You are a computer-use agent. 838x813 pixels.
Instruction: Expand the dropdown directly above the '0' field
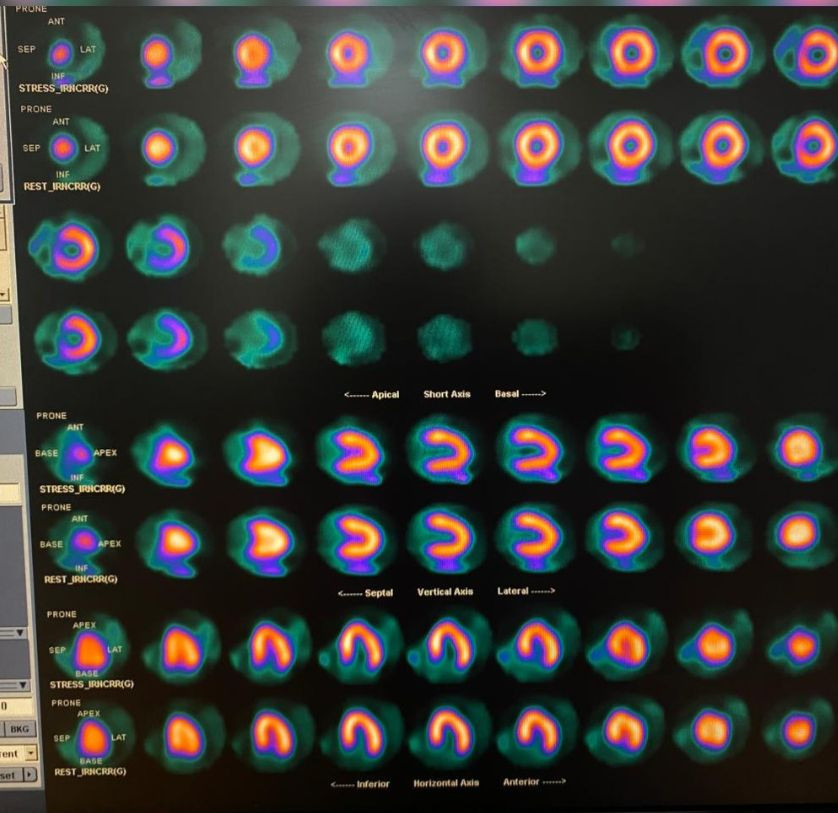(x=22, y=686)
